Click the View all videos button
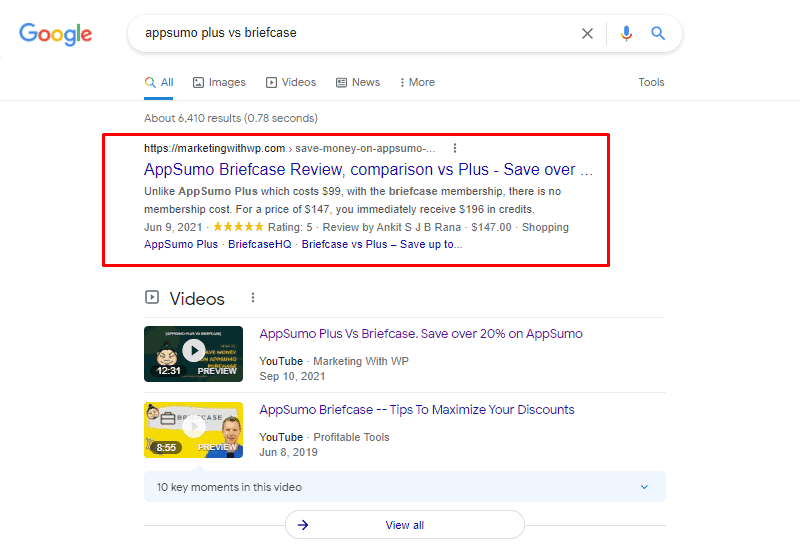 [x=405, y=525]
